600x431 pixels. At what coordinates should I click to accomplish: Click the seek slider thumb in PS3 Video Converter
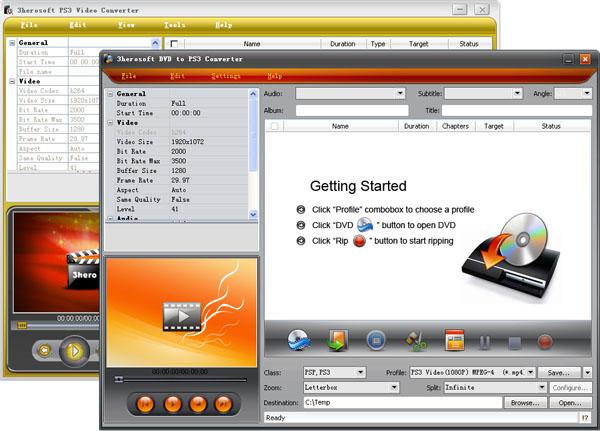(22, 325)
